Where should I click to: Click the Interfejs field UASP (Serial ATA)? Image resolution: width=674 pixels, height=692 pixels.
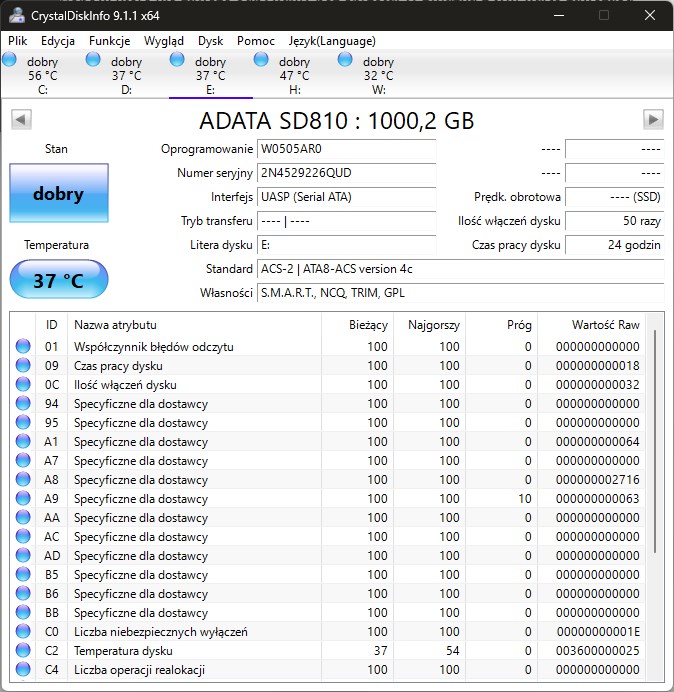point(346,197)
